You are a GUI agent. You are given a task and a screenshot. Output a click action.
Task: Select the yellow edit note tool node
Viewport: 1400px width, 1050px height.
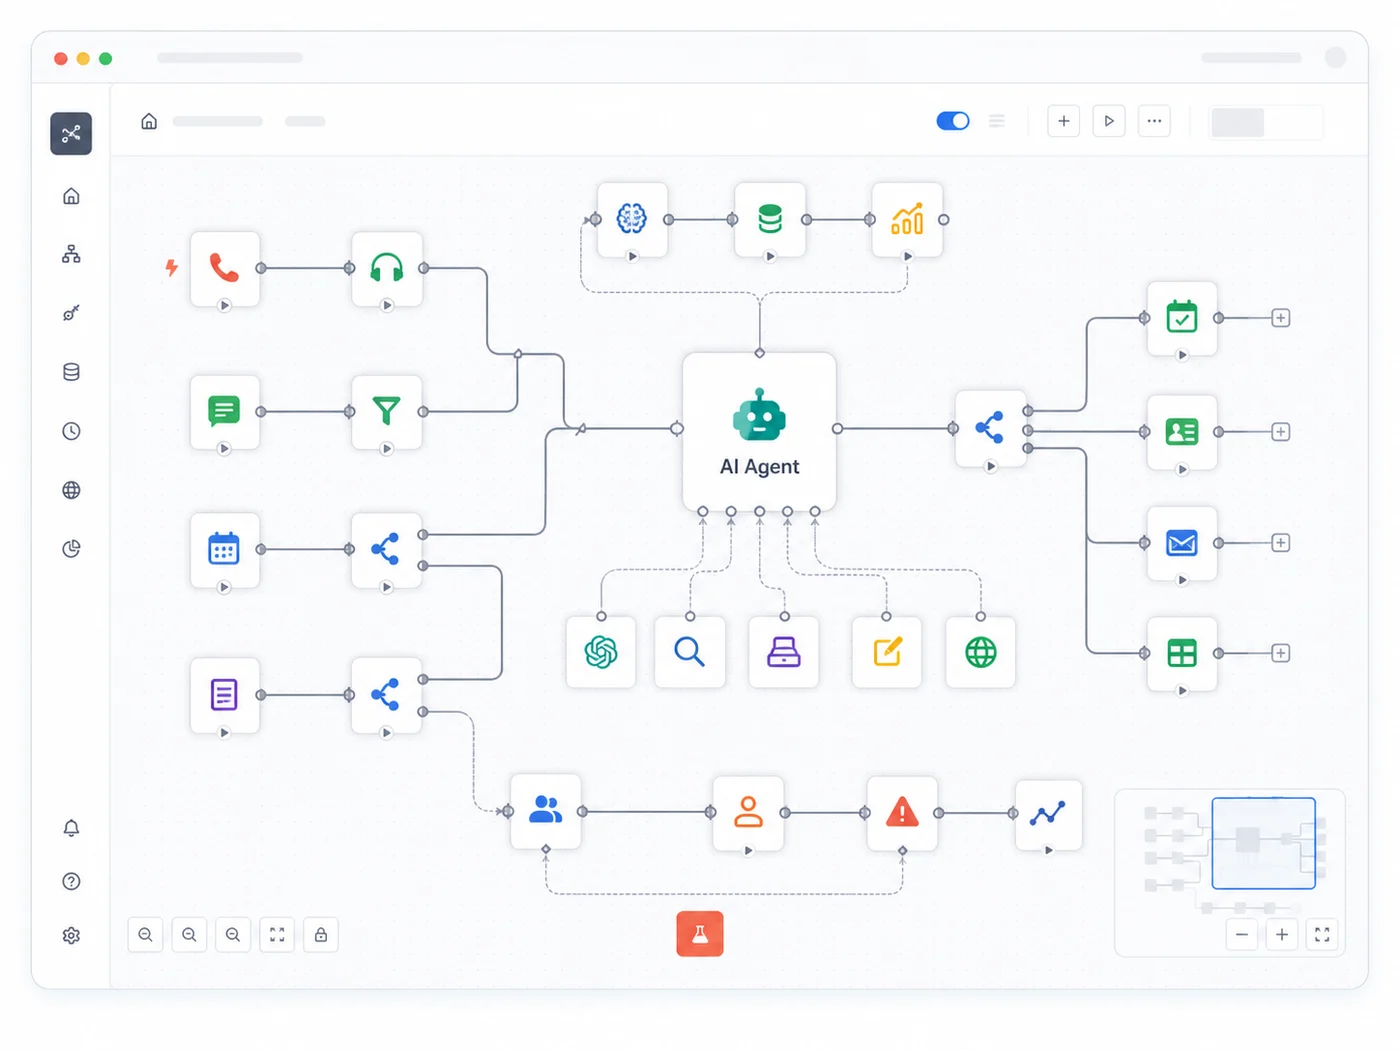point(887,652)
